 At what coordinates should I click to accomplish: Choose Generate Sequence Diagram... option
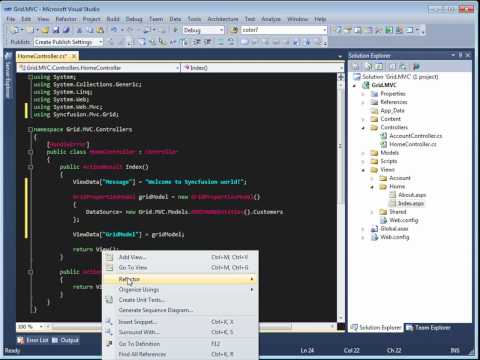(x=180, y=310)
